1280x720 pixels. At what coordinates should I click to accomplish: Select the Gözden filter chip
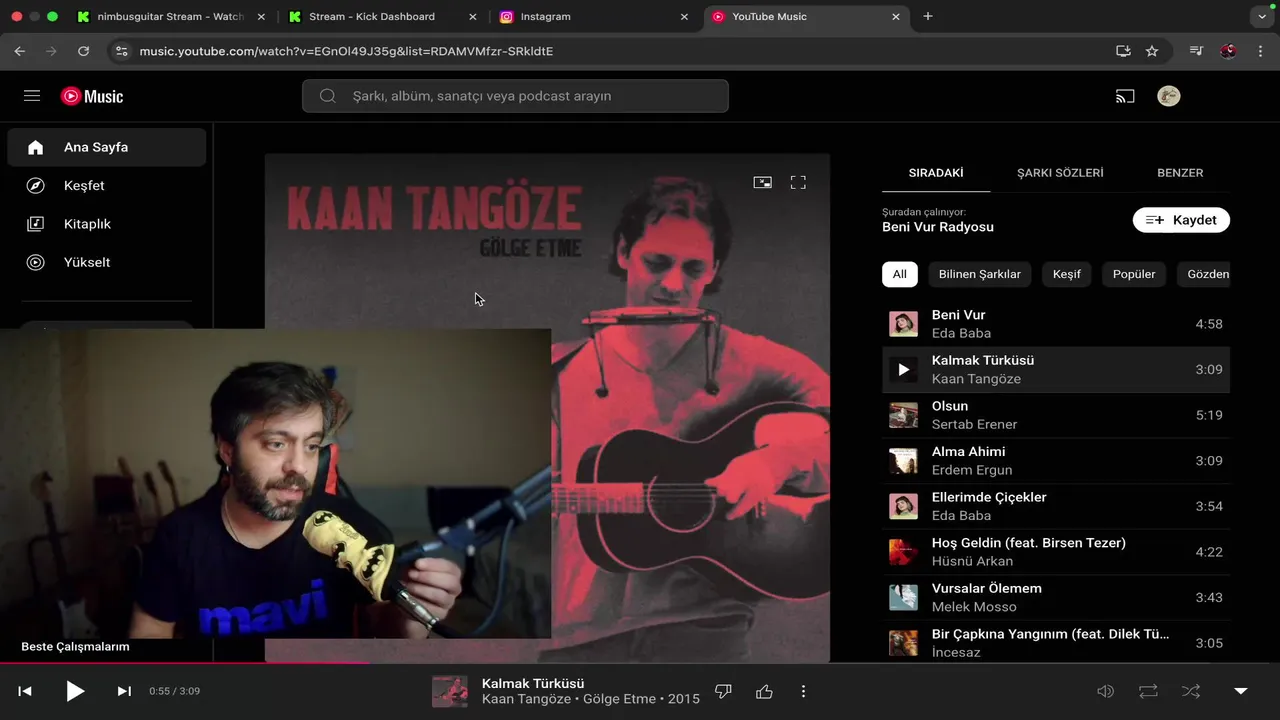coord(1204,274)
